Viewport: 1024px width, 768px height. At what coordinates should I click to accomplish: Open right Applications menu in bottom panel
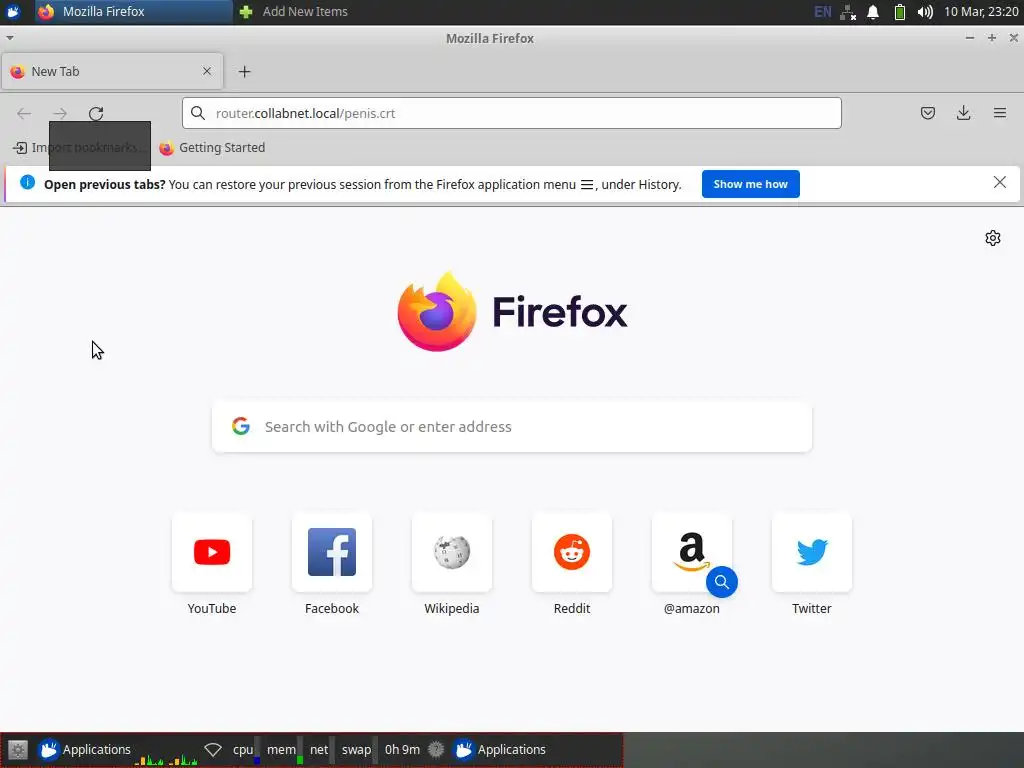(500, 750)
